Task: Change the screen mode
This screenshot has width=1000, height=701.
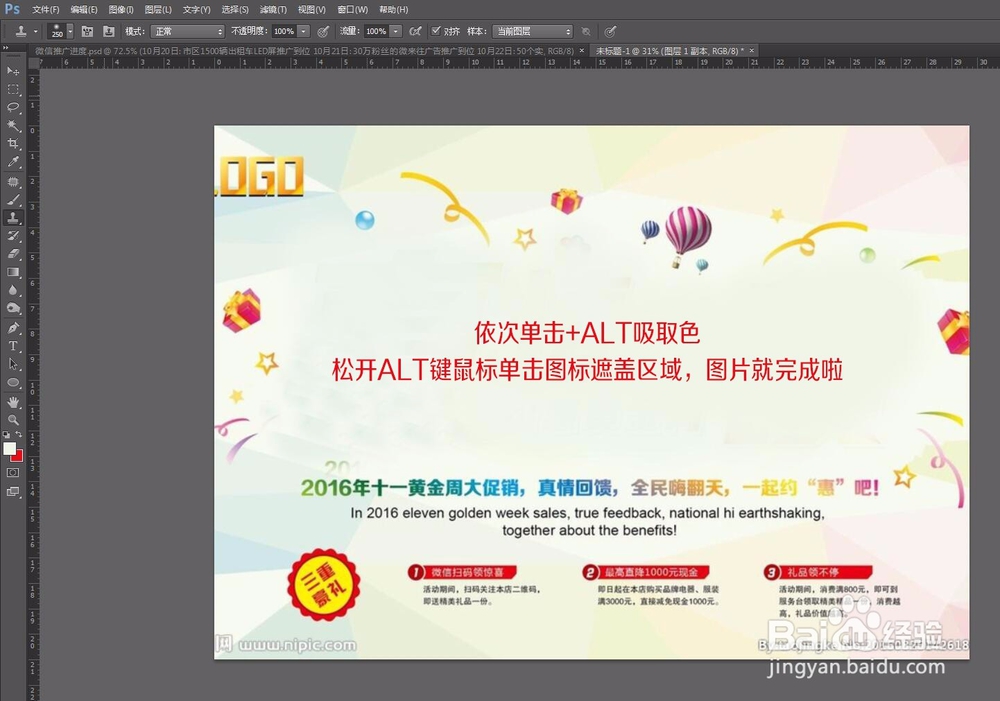Action: point(13,491)
